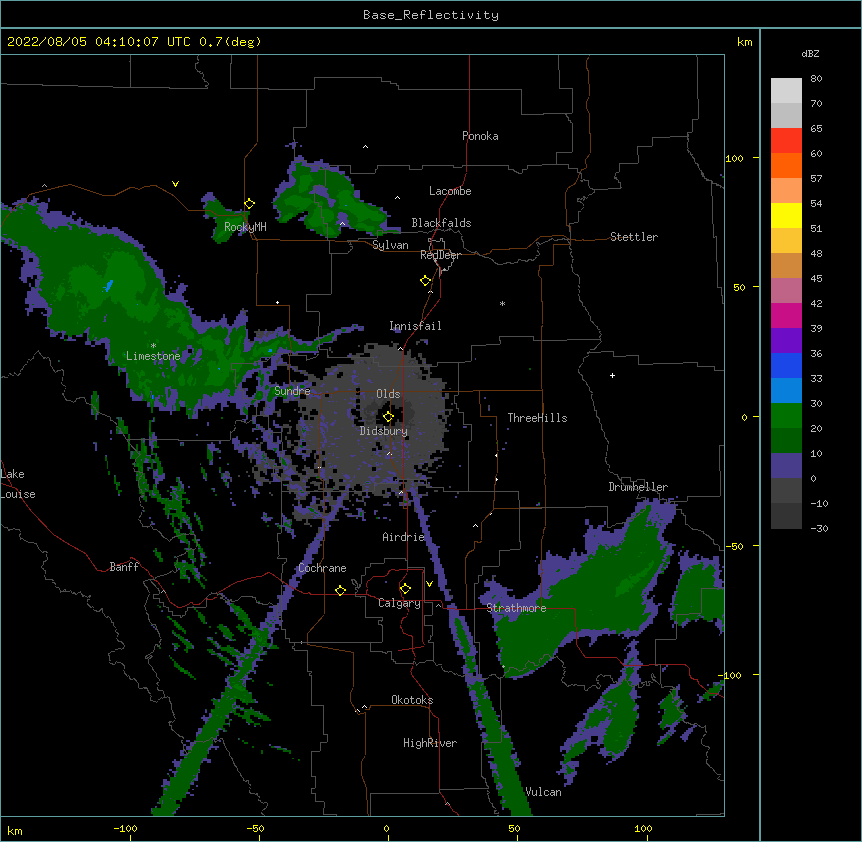862x842 pixels.
Task: Click the -30 value at bottom of legend
Action: (x=819, y=528)
